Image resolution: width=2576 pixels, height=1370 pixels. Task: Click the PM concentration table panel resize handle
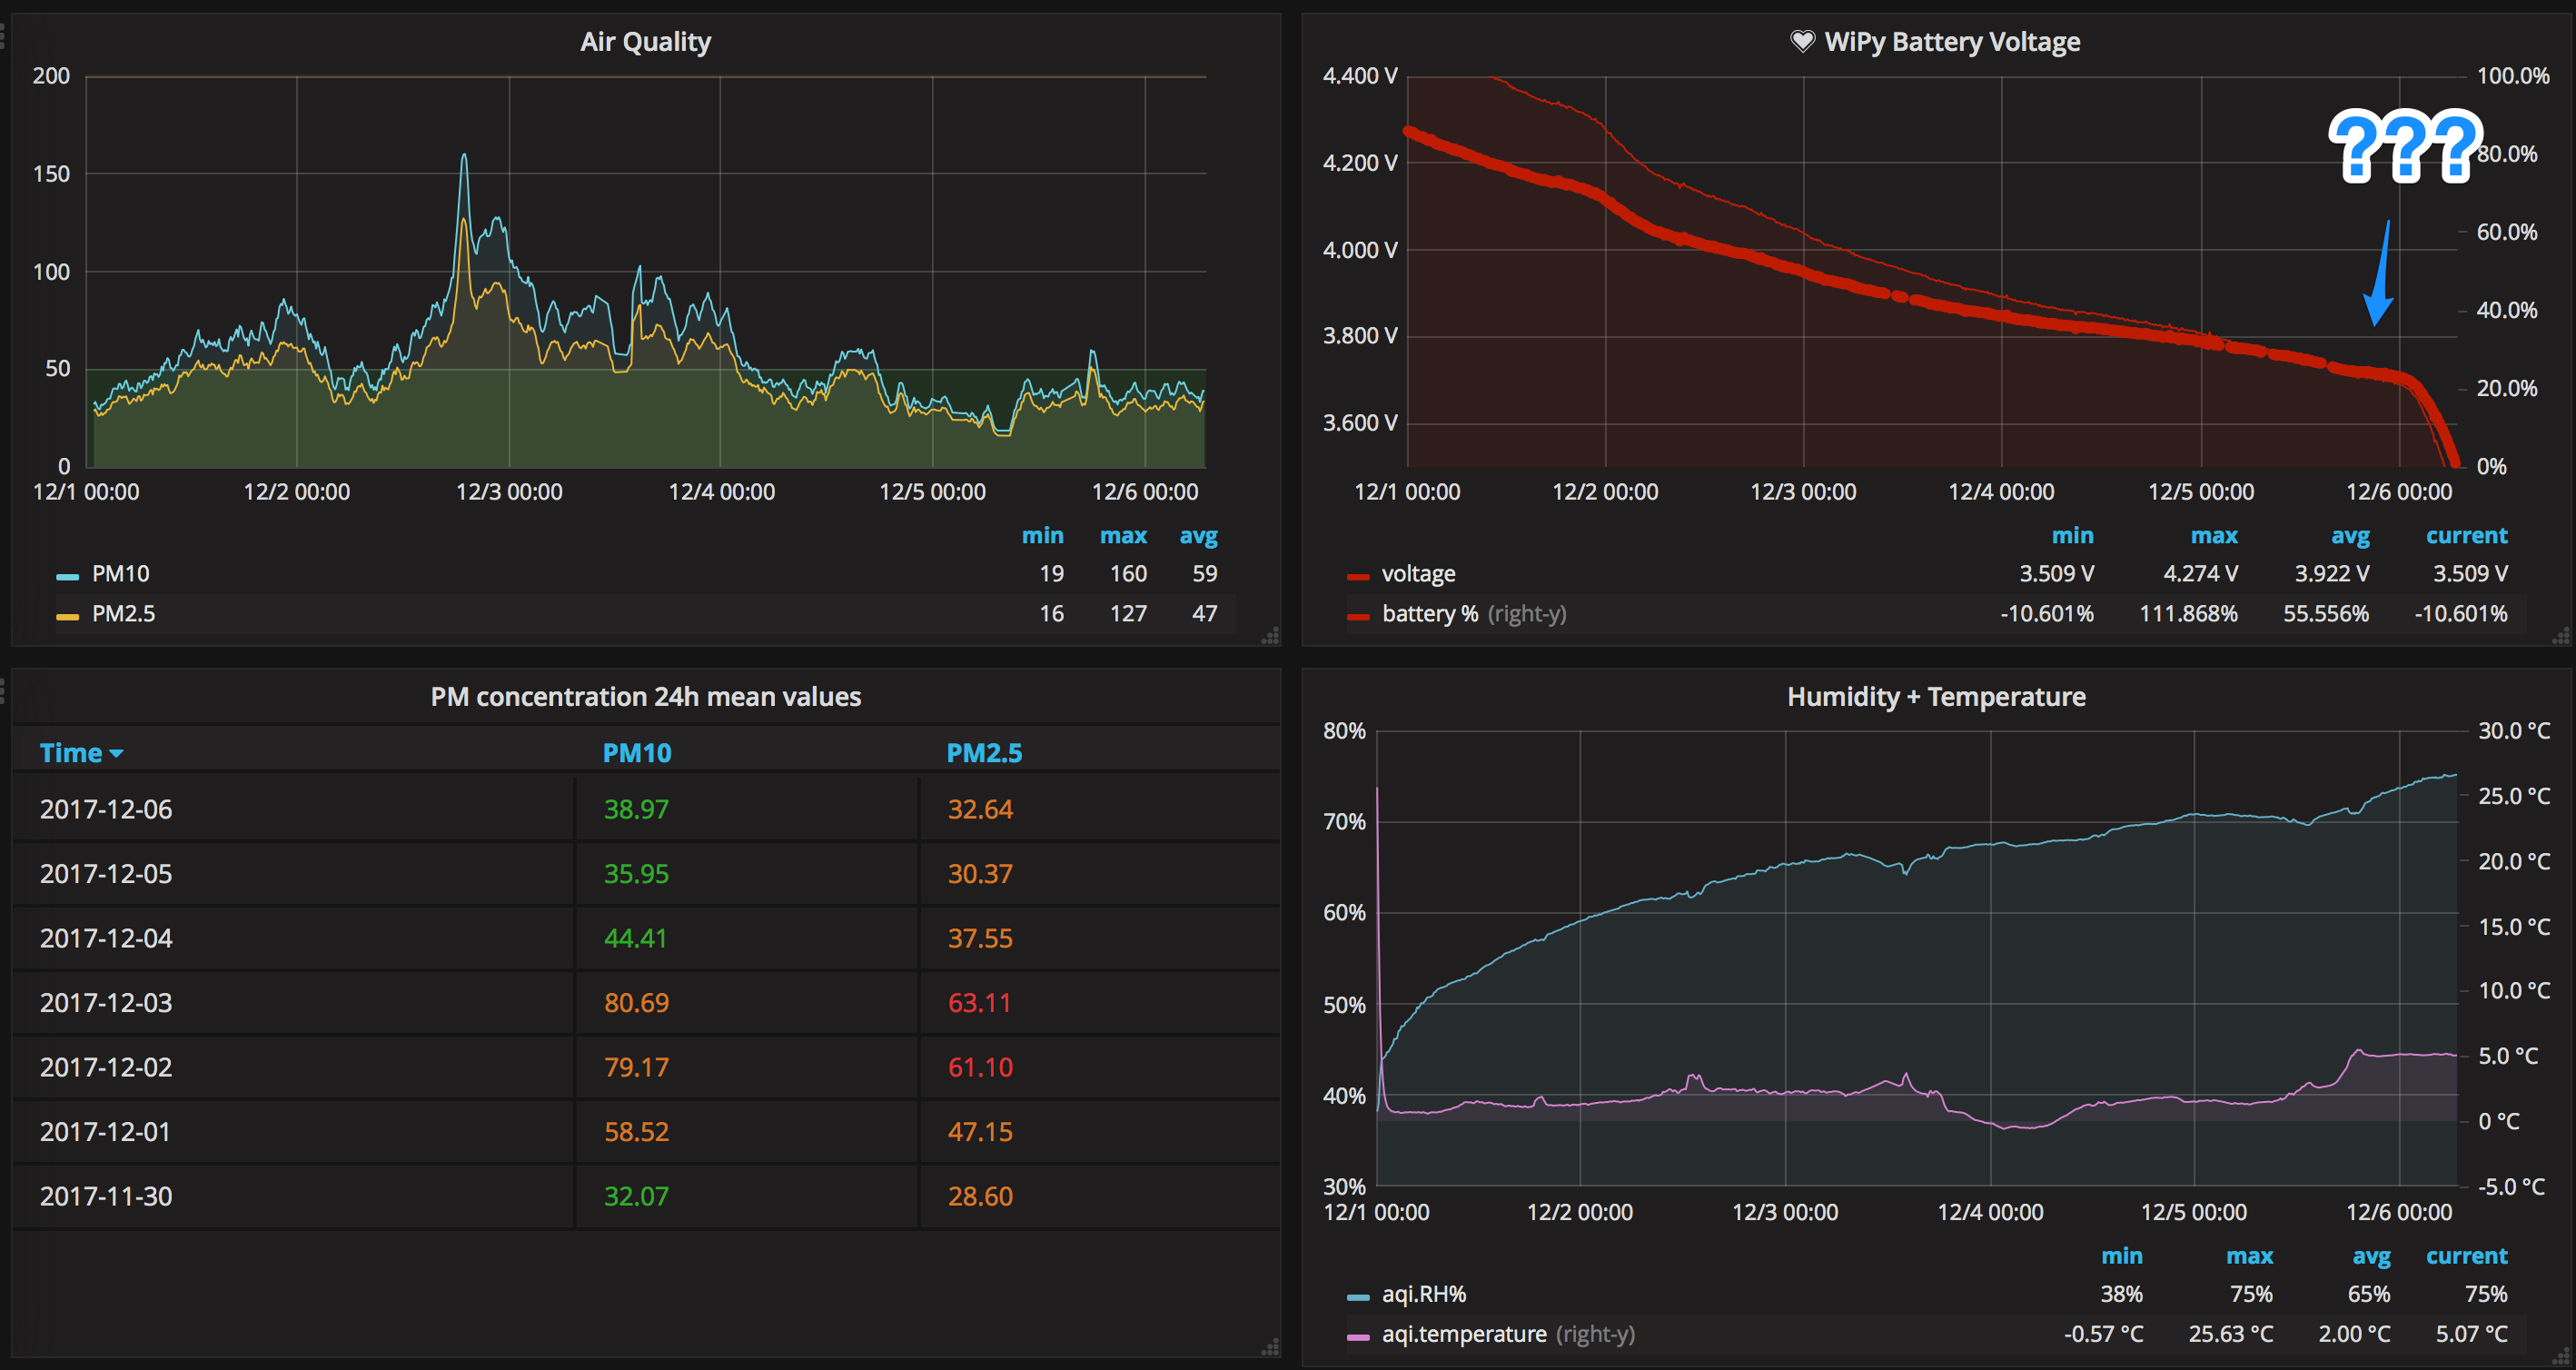click(1270, 1349)
